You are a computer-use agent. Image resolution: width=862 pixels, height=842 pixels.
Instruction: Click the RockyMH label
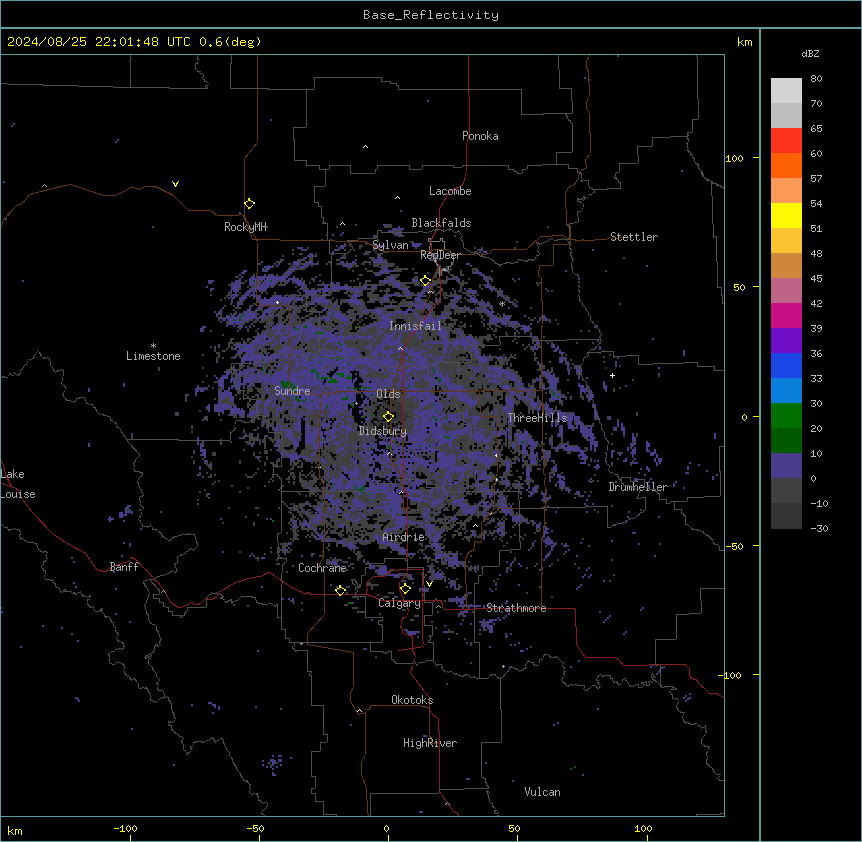pyautogui.click(x=246, y=227)
